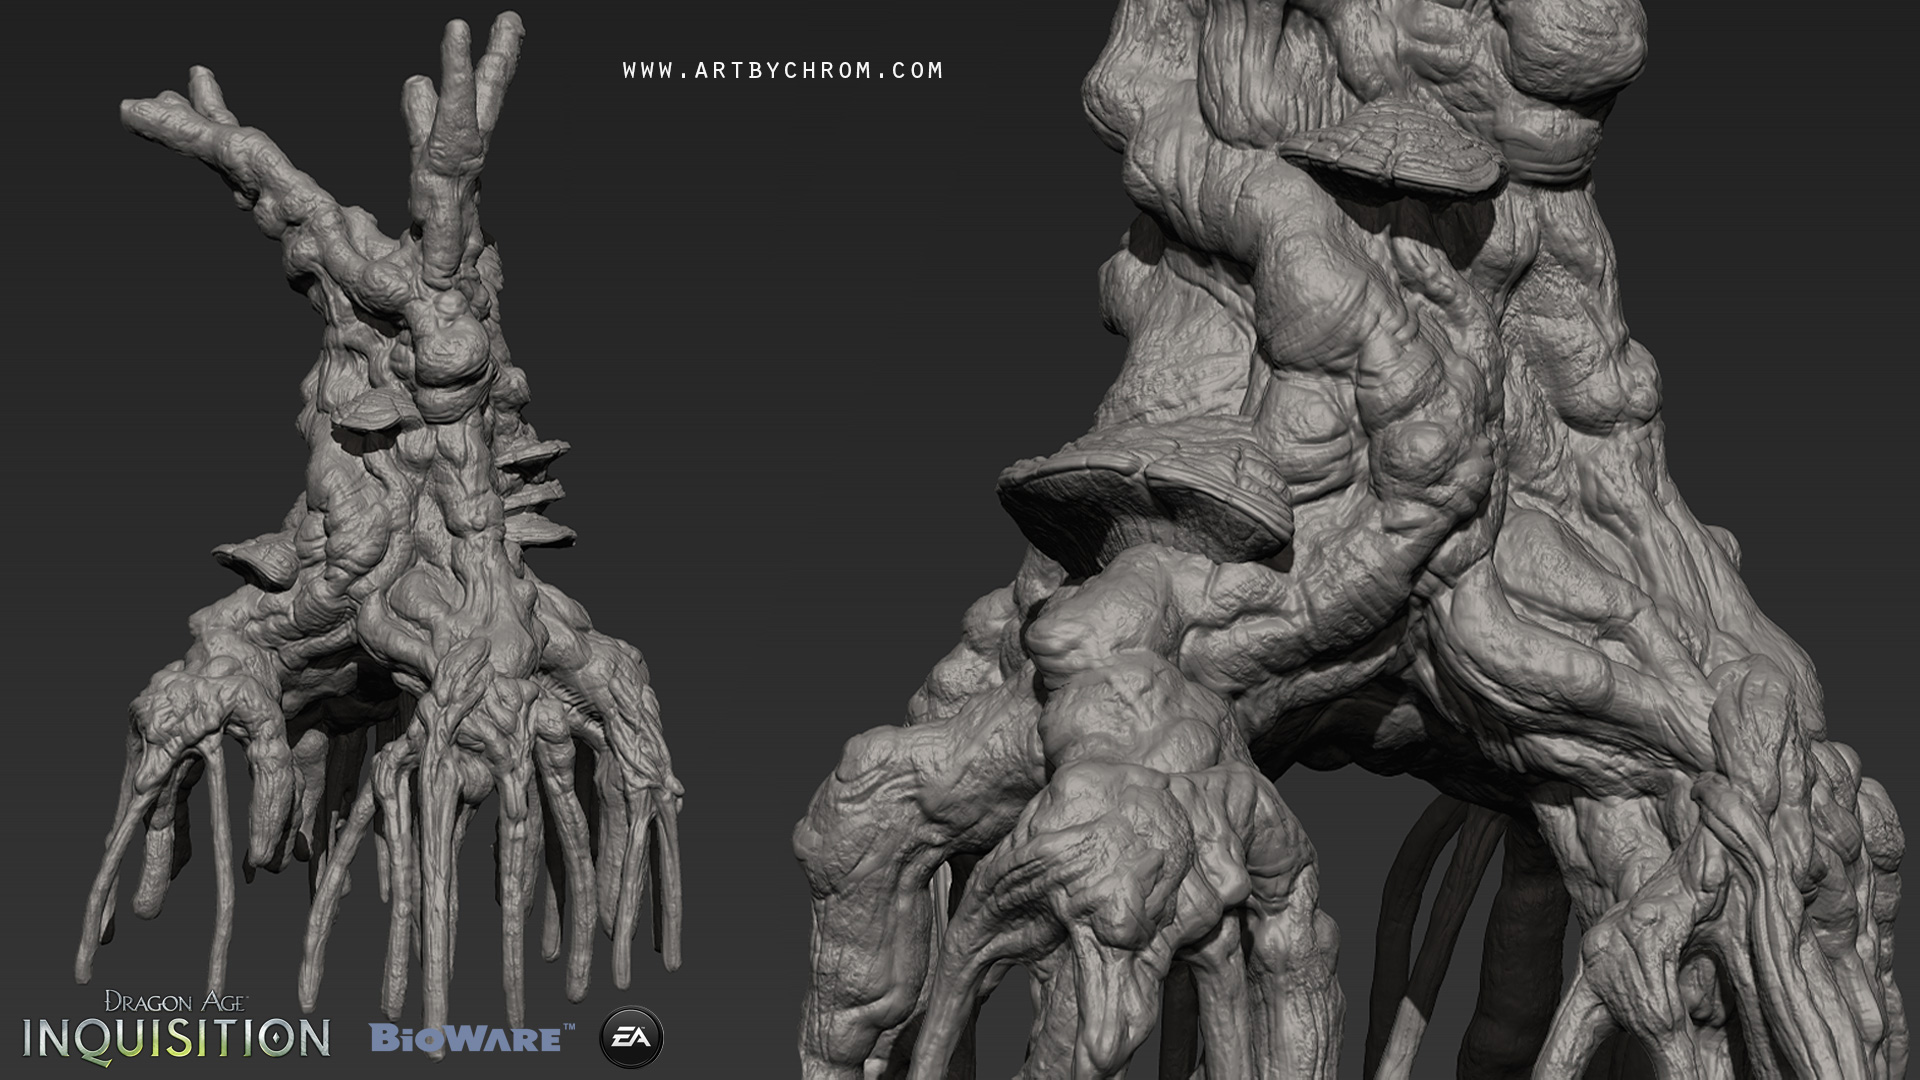This screenshot has width=1920, height=1080.
Task: Select the close-up trunk sculpt render
Action: (1350, 540)
